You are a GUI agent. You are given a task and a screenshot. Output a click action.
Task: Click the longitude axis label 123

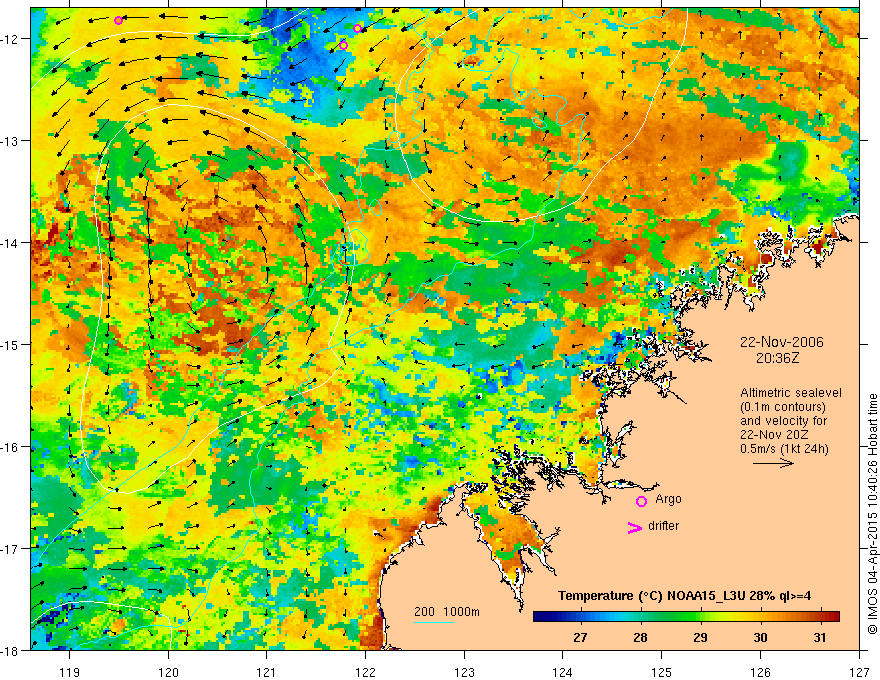pyautogui.click(x=464, y=672)
